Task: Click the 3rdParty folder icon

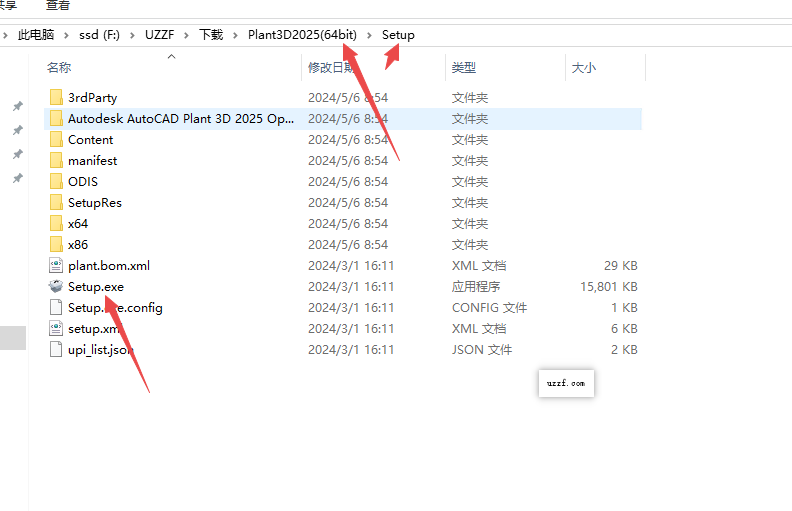Action: click(x=56, y=97)
